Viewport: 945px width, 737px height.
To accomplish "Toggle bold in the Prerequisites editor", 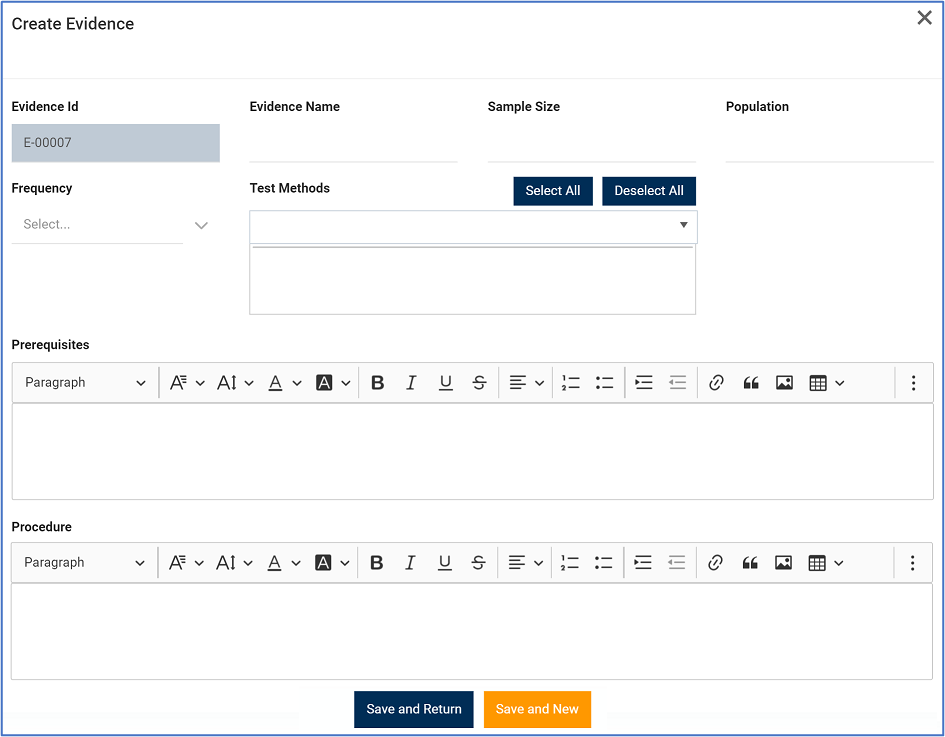I will [377, 382].
